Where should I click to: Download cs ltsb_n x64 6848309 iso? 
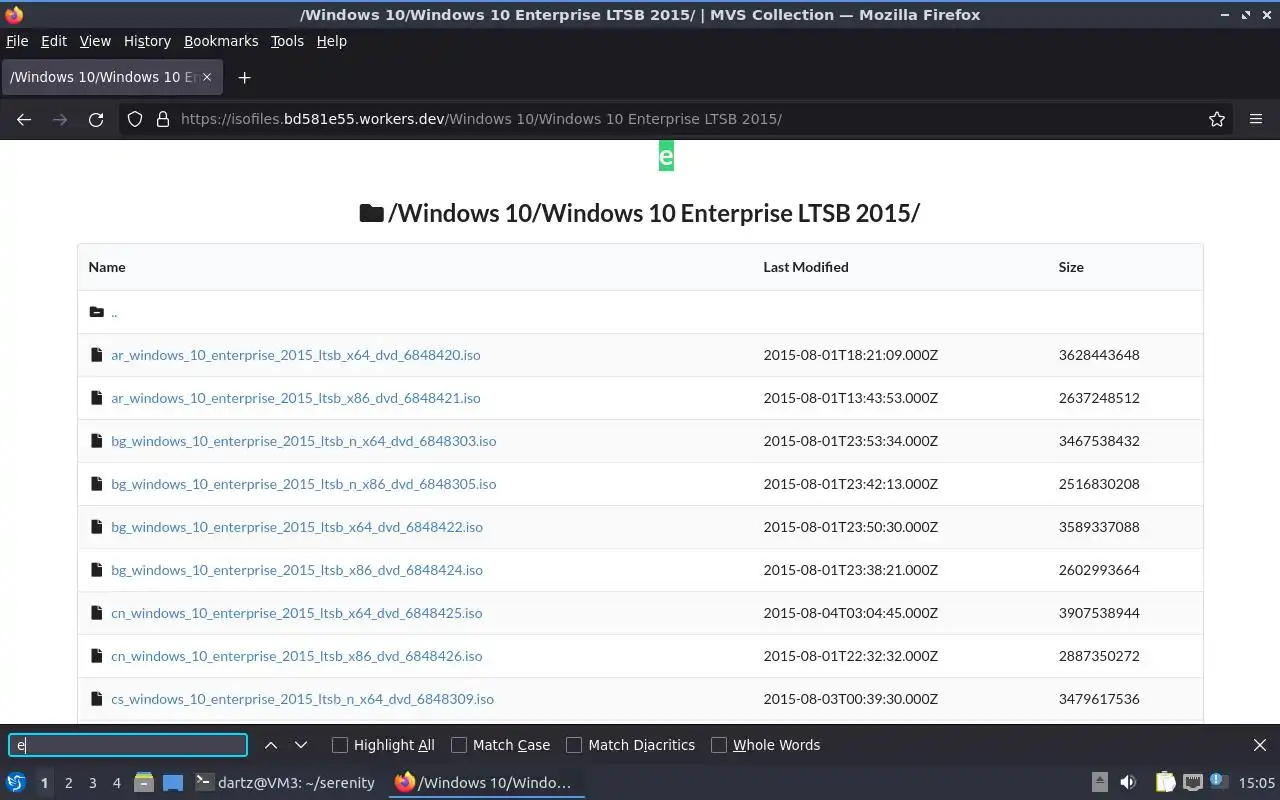tap(302, 699)
